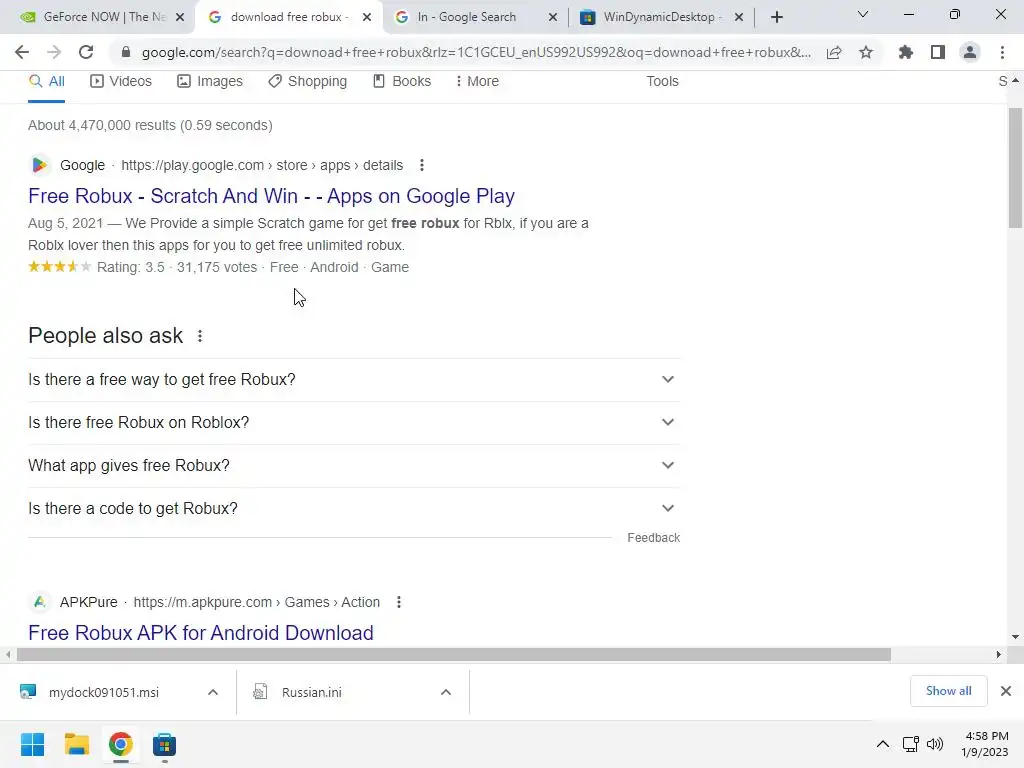This screenshot has height=768, width=1024.
Task: Open the More search filters menu
Action: [477, 81]
